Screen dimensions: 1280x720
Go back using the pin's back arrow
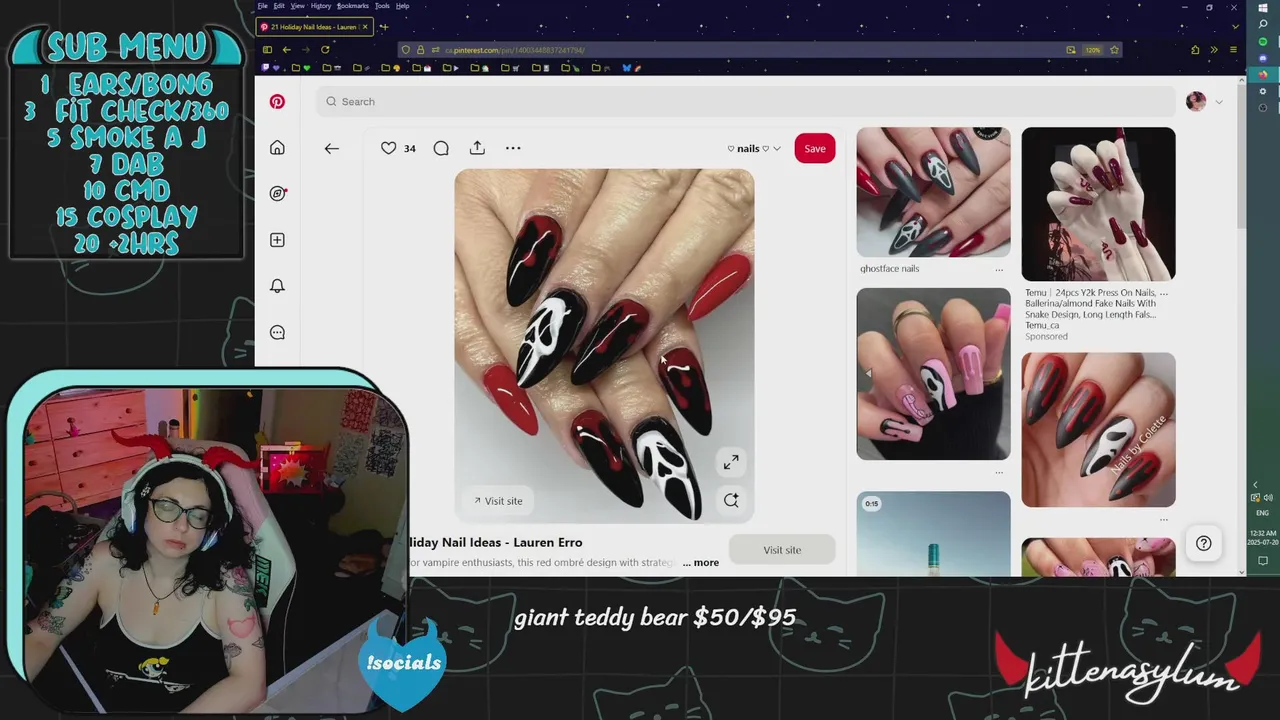[x=332, y=148]
